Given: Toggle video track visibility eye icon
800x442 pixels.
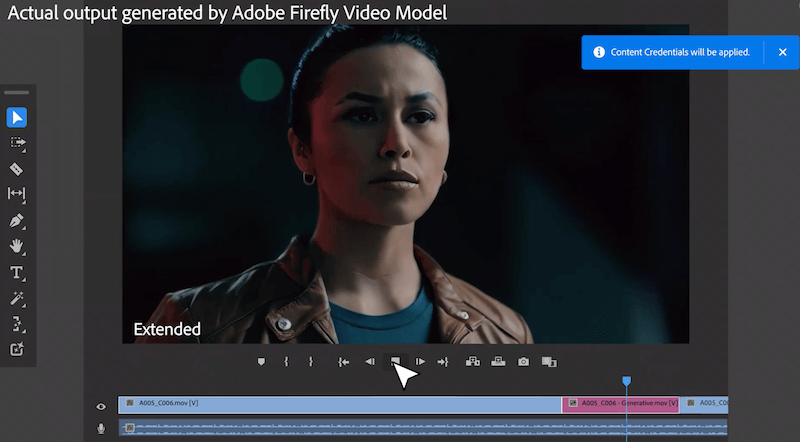Looking at the screenshot, I should point(101,407).
